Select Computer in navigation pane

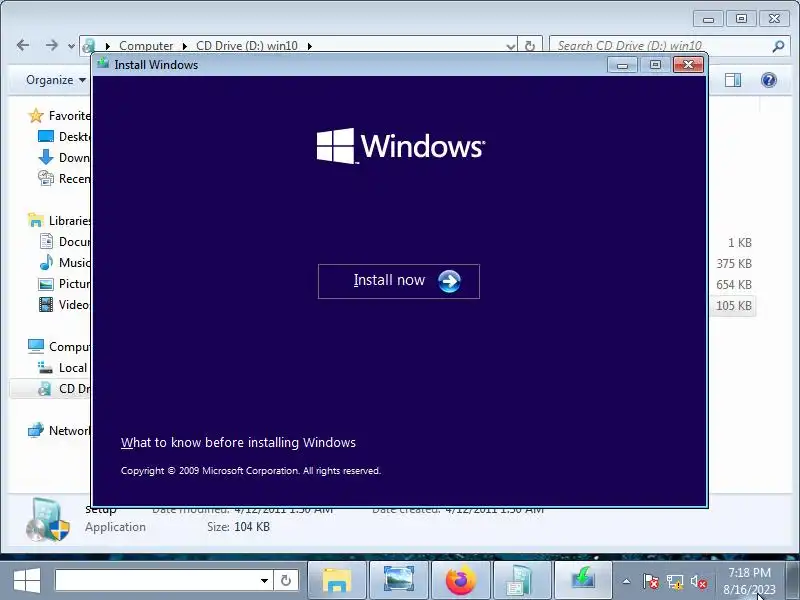60,346
